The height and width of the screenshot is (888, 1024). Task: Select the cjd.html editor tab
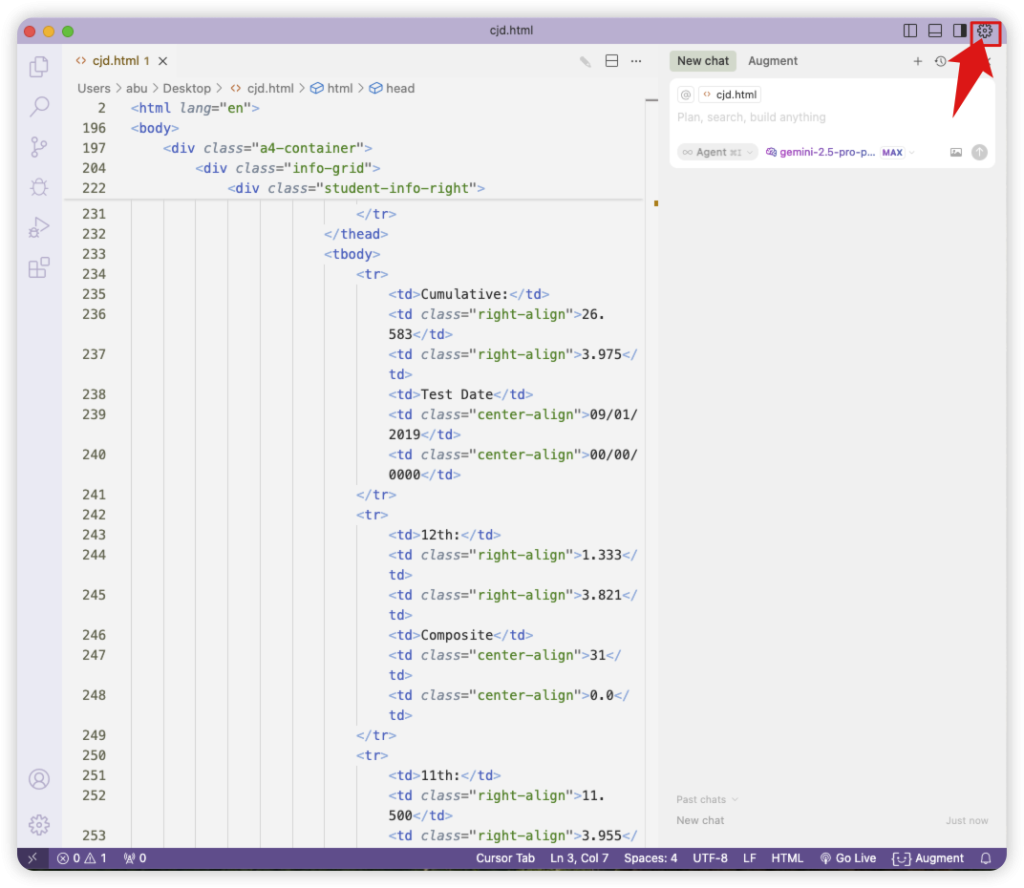(x=121, y=61)
